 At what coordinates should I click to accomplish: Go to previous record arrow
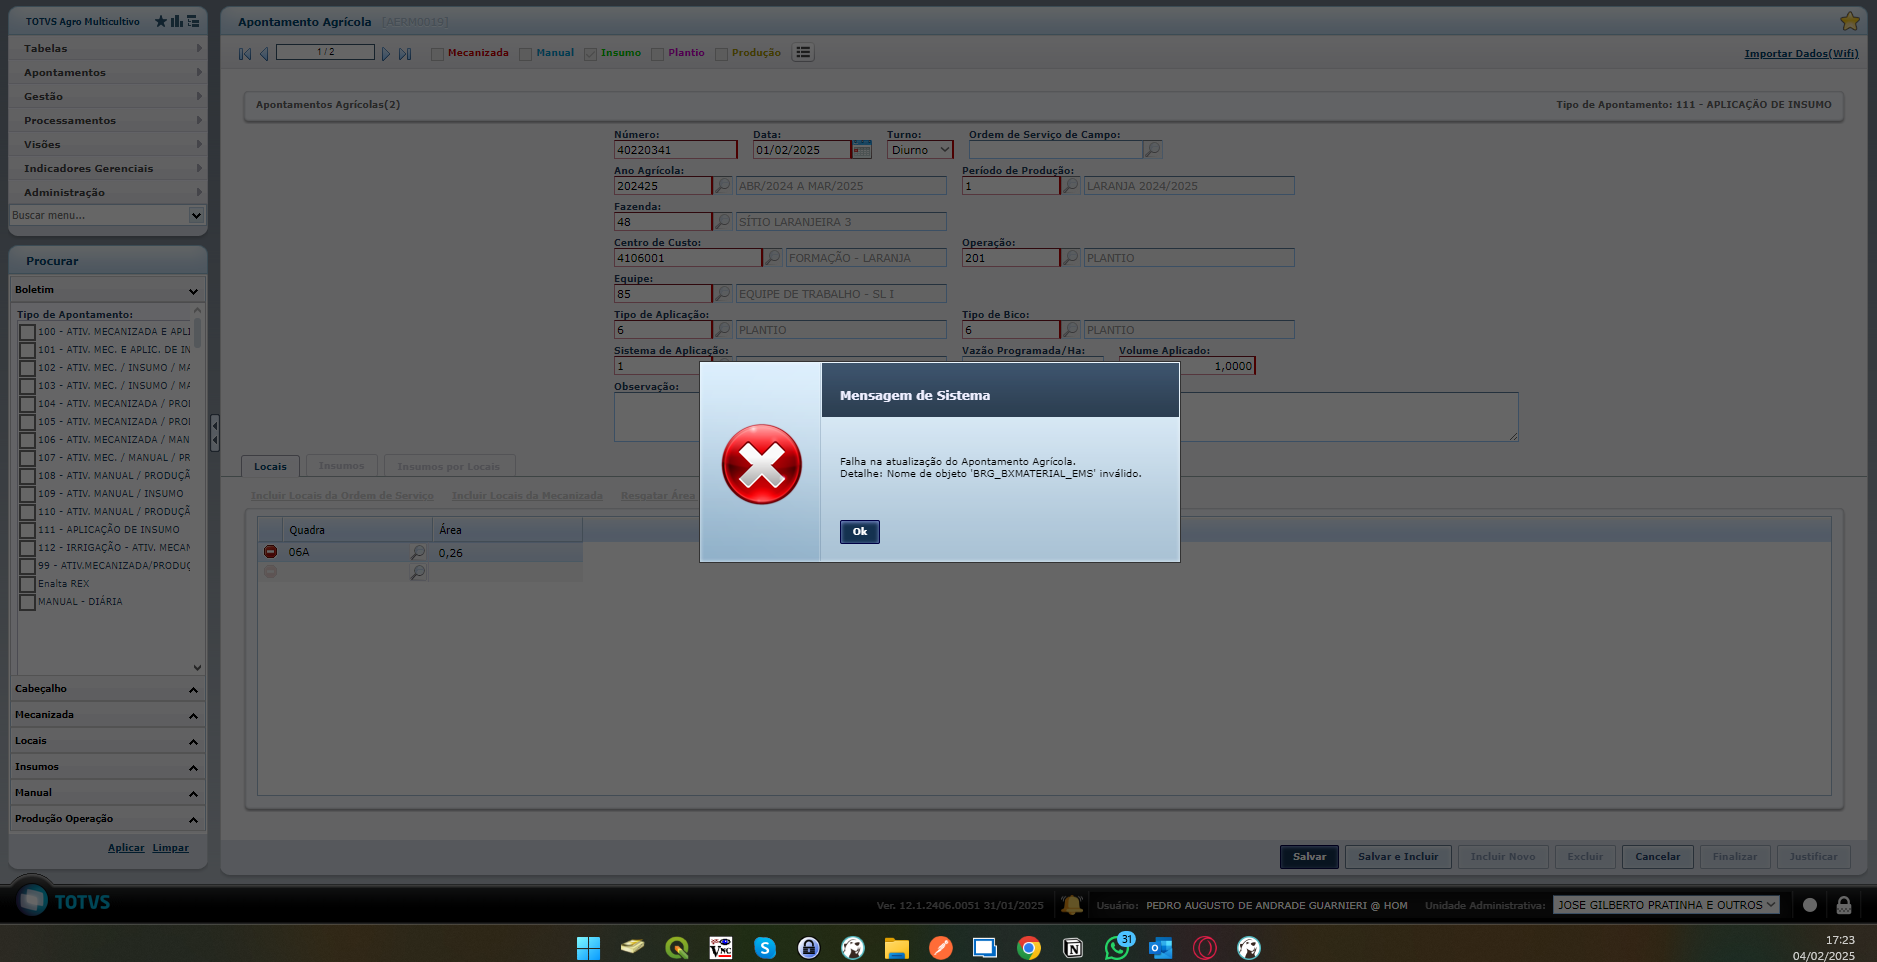click(264, 54)
